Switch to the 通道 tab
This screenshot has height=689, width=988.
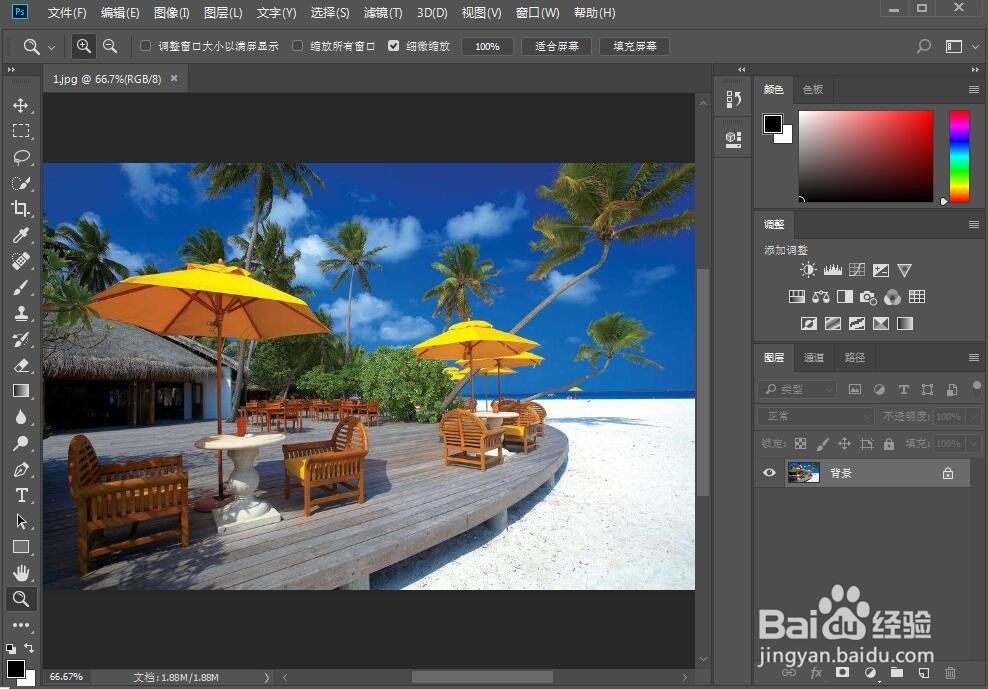813,357
